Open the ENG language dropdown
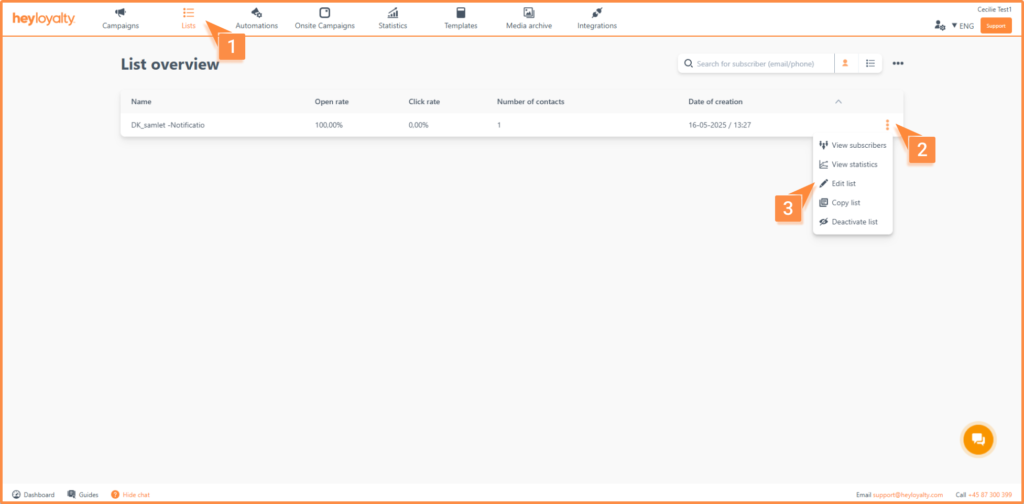Image resolution: width=1024 pixels, height=504 pixels. (x=960, y=25)
